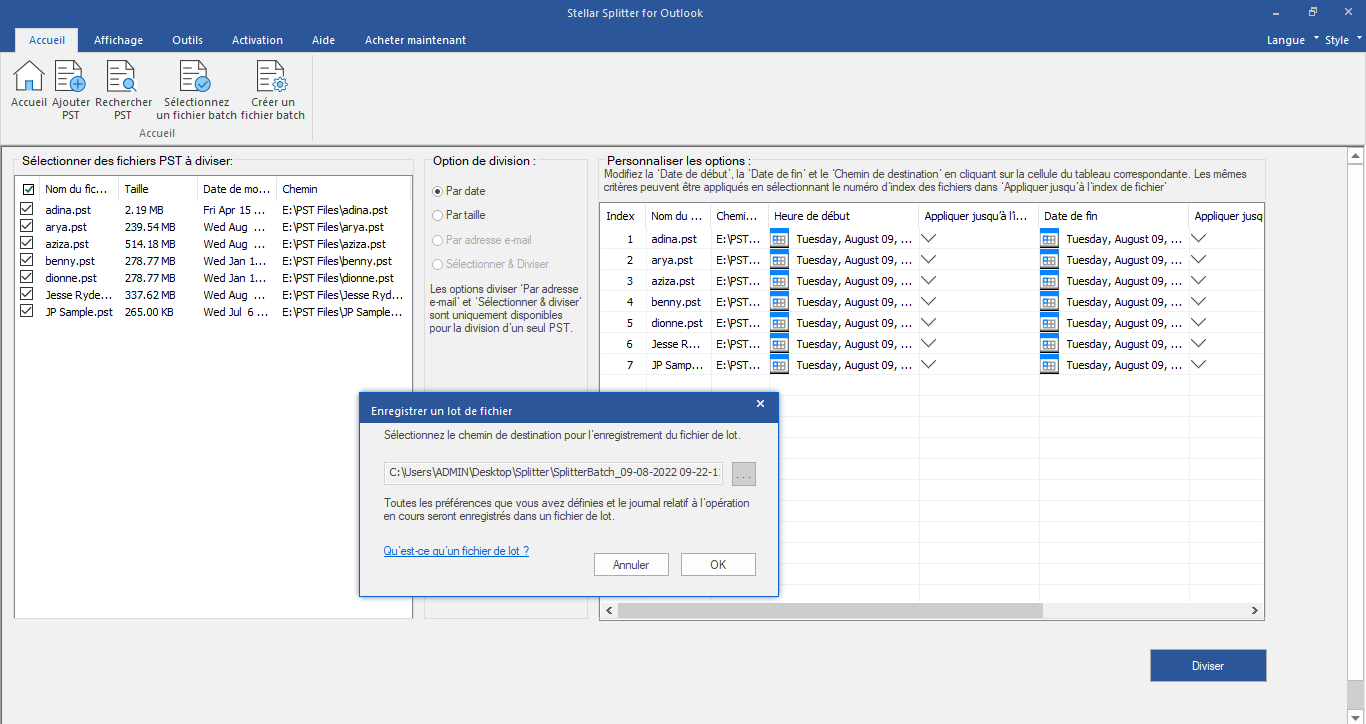This screenshot has height=724, width=1366.
Task: Open start date calendar for aziza.pst
Action: [x=780, y=281]
